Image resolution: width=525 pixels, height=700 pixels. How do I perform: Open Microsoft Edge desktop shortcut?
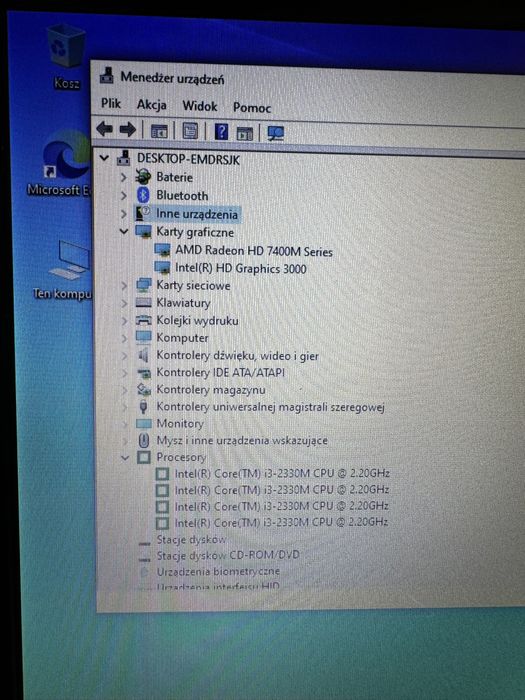tap(61, 164)
